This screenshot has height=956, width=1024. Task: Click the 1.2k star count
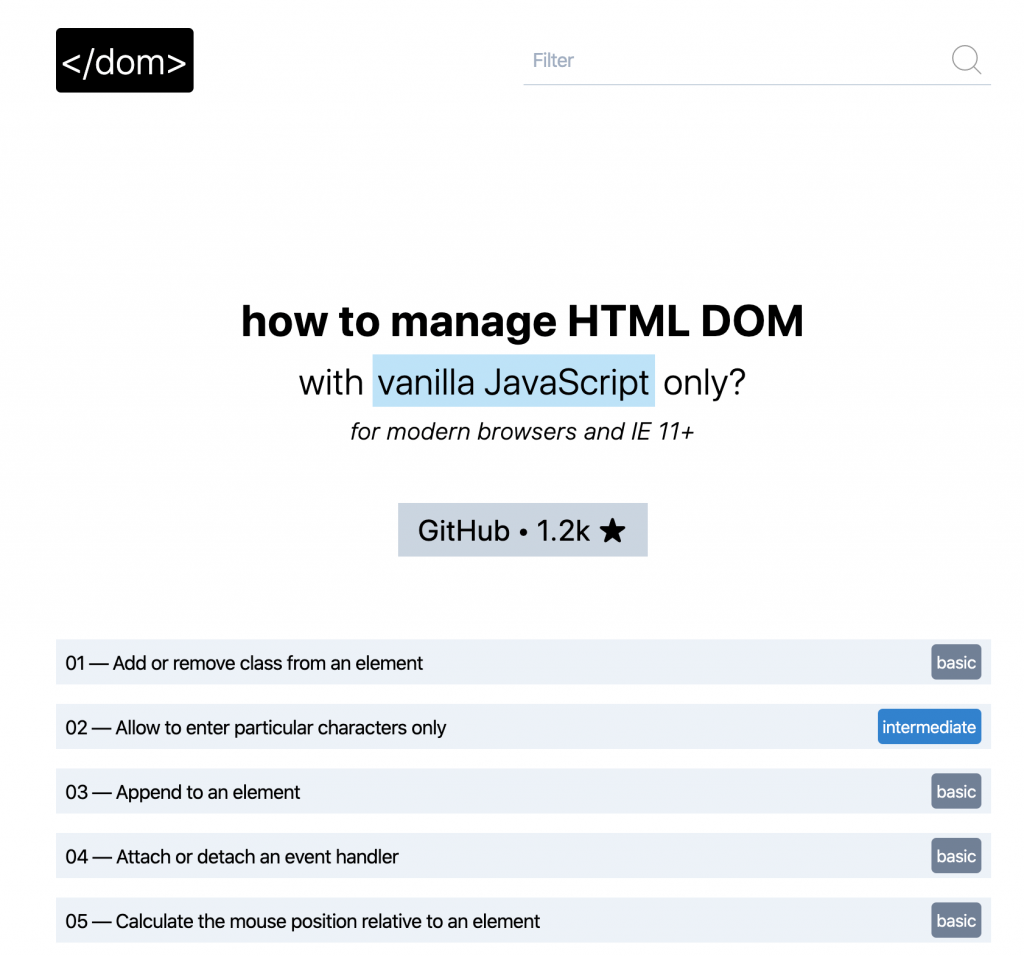click(x=563, y=531)
